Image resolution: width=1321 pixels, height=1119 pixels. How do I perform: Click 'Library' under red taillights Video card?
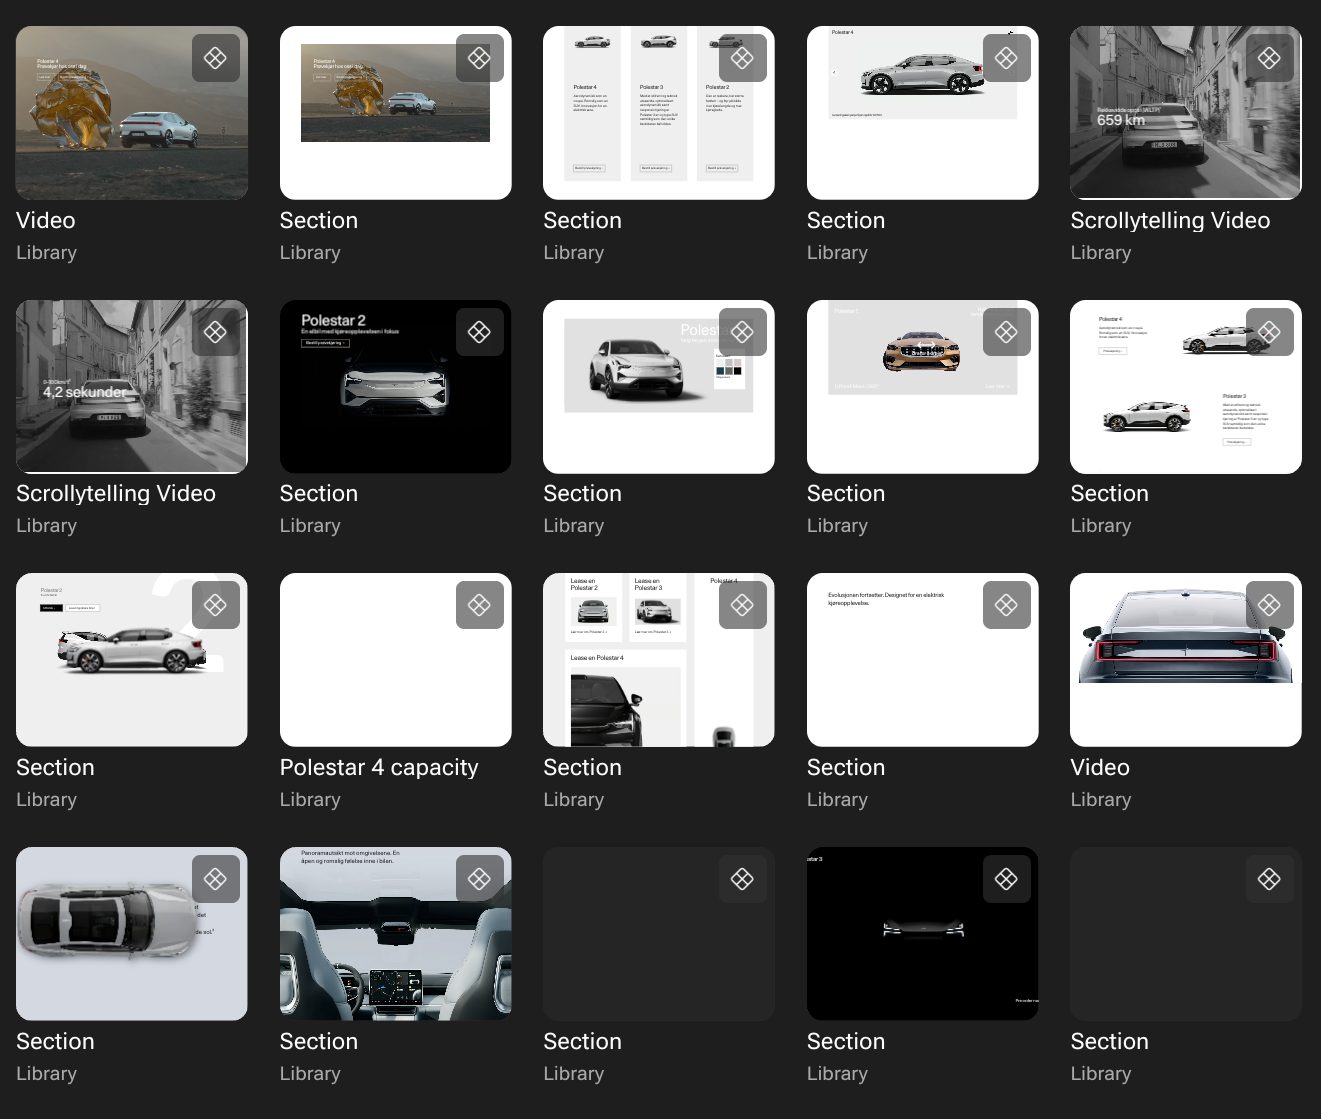[1100, 799]
